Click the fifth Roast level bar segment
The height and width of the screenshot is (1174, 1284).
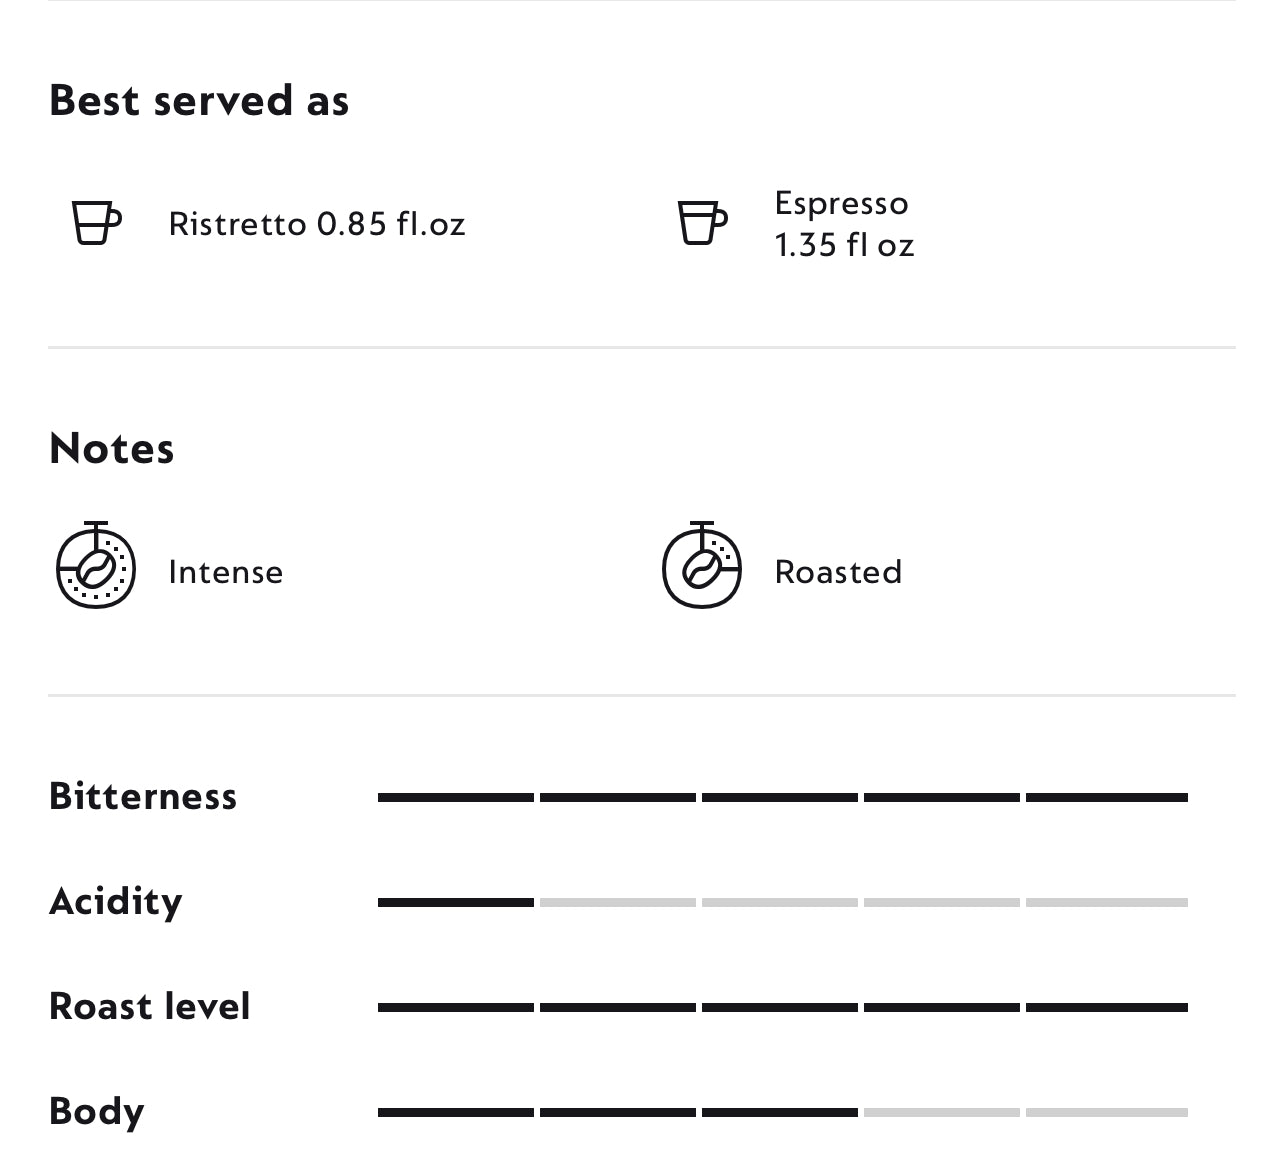1106,1008
